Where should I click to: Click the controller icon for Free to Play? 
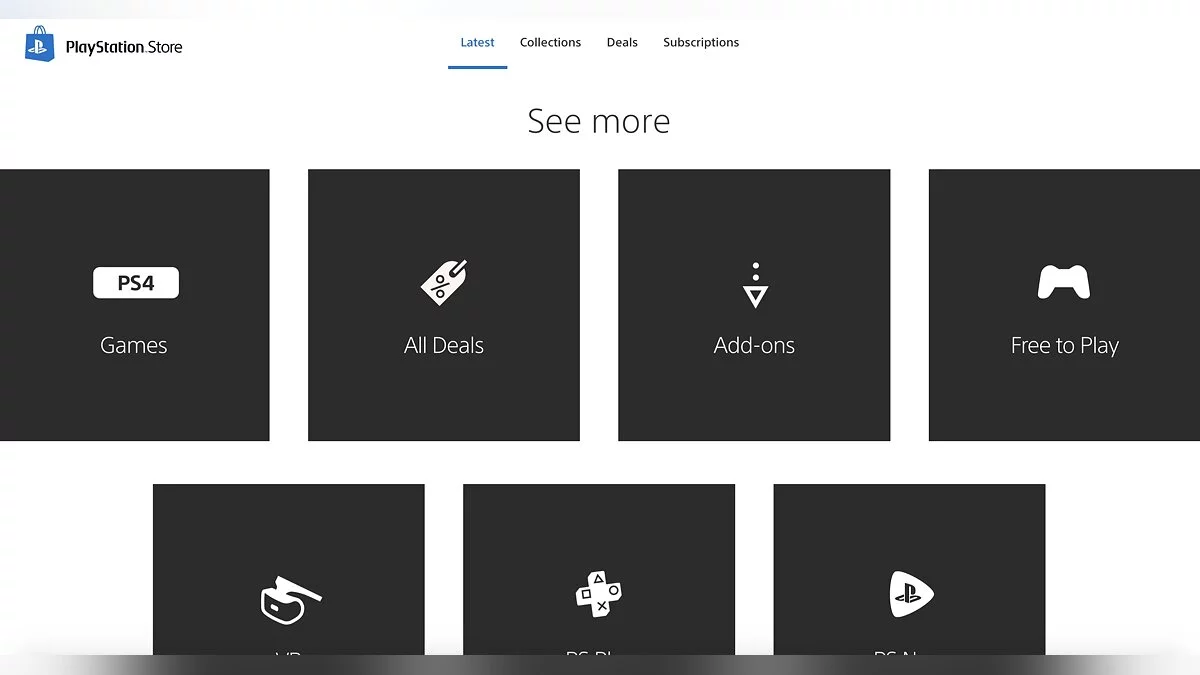1064,283
